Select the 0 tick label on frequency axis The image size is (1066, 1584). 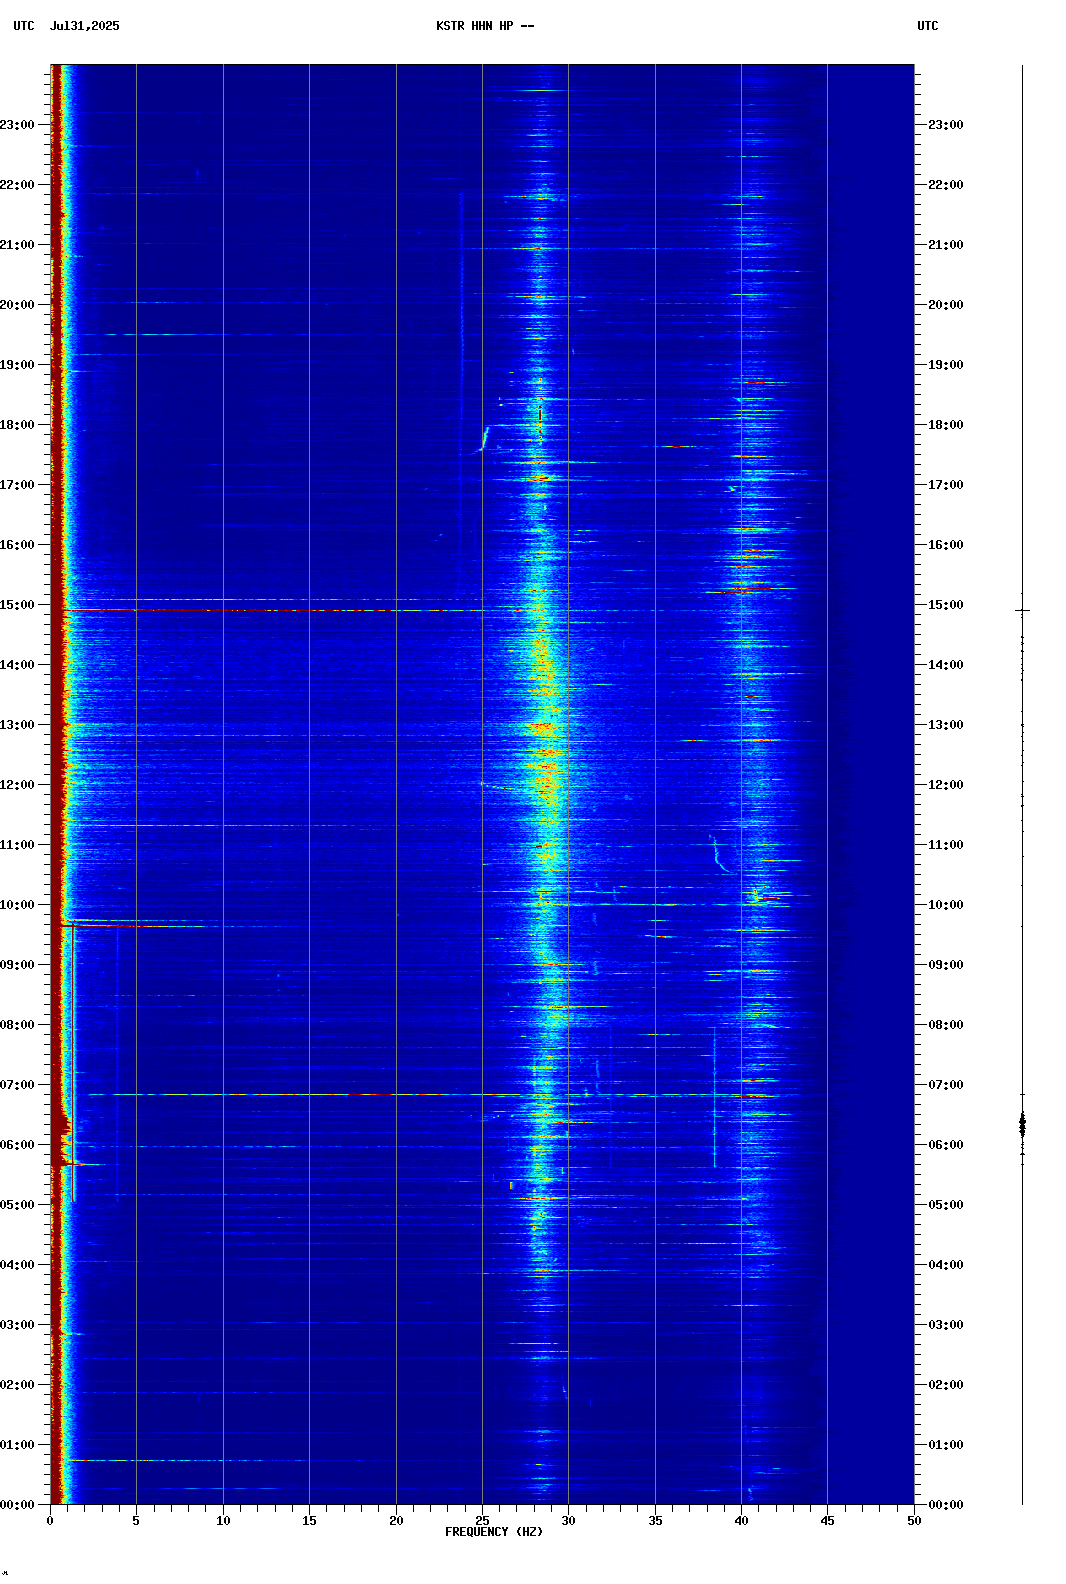pos(50,1521)
